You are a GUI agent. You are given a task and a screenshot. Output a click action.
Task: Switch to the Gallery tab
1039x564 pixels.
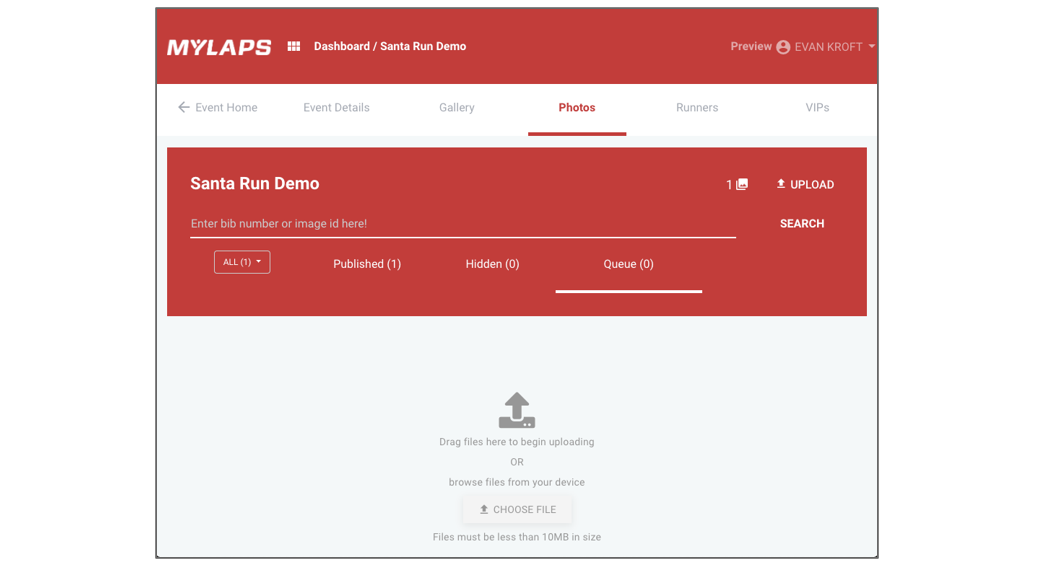456,108
